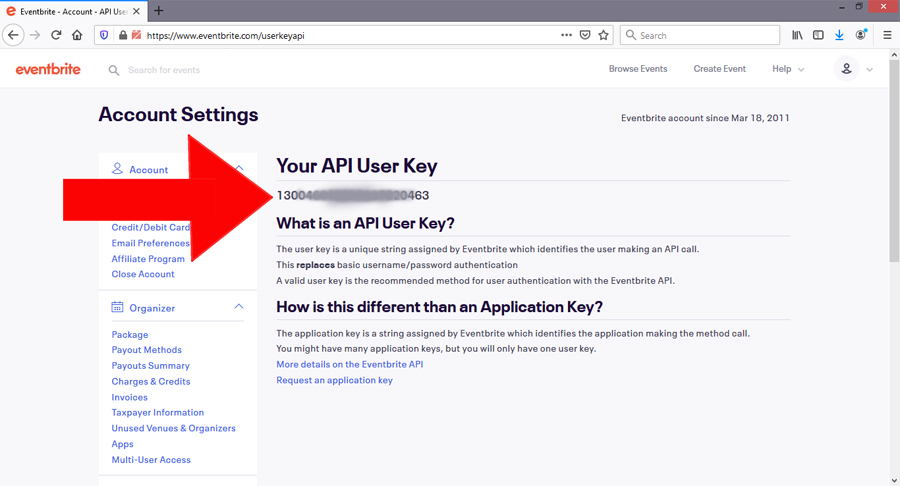Expand the profile dropdown chevron
Viewport: 900px width, 486px height.
click(x=870, y=69)
